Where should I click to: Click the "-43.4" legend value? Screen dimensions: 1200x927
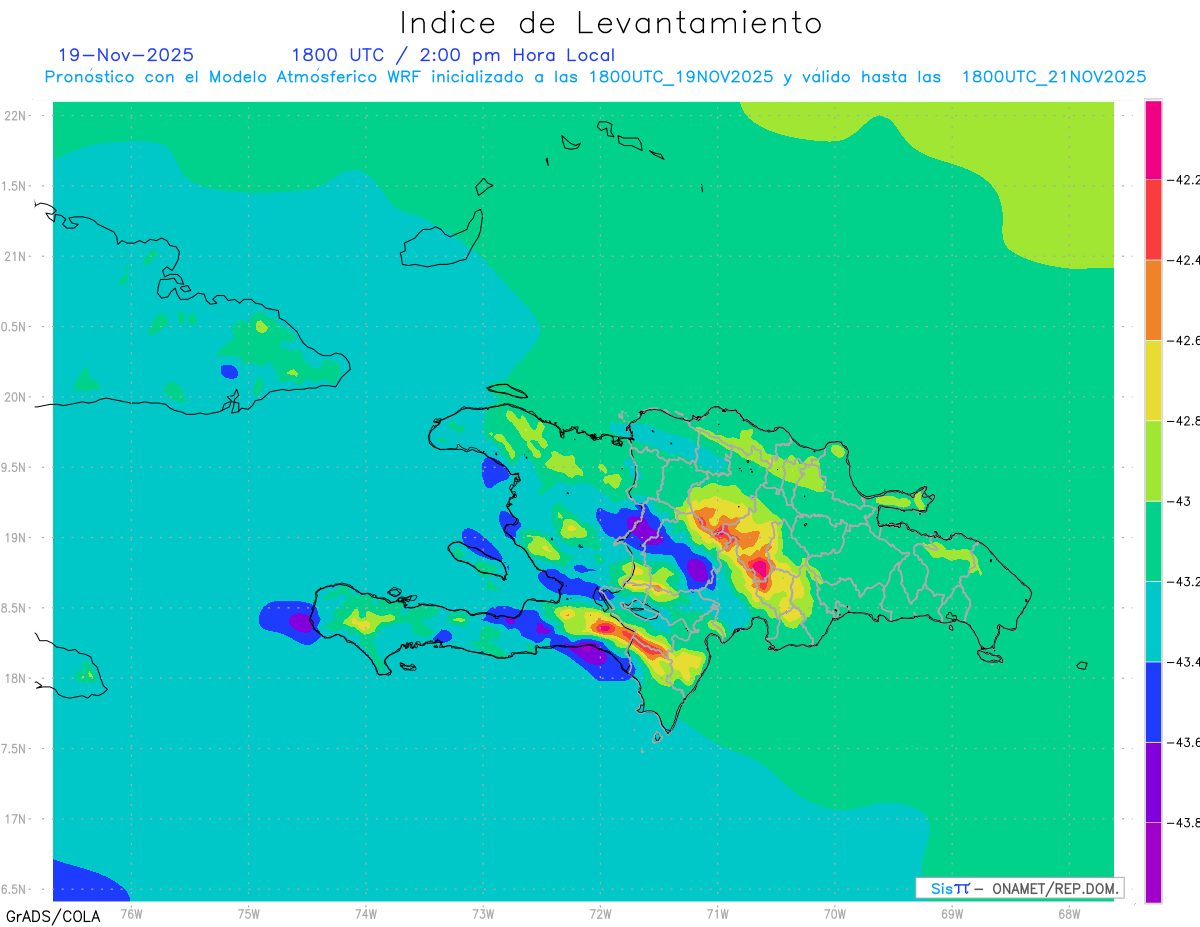[x=1184, y=662]
